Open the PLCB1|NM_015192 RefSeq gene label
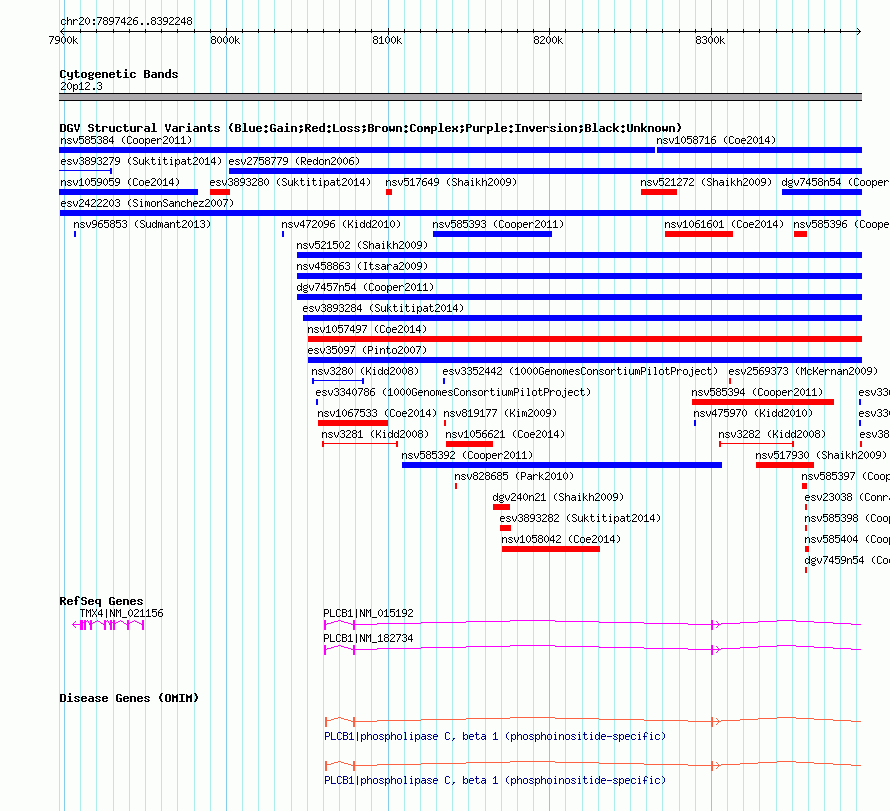 coord(368,613)
